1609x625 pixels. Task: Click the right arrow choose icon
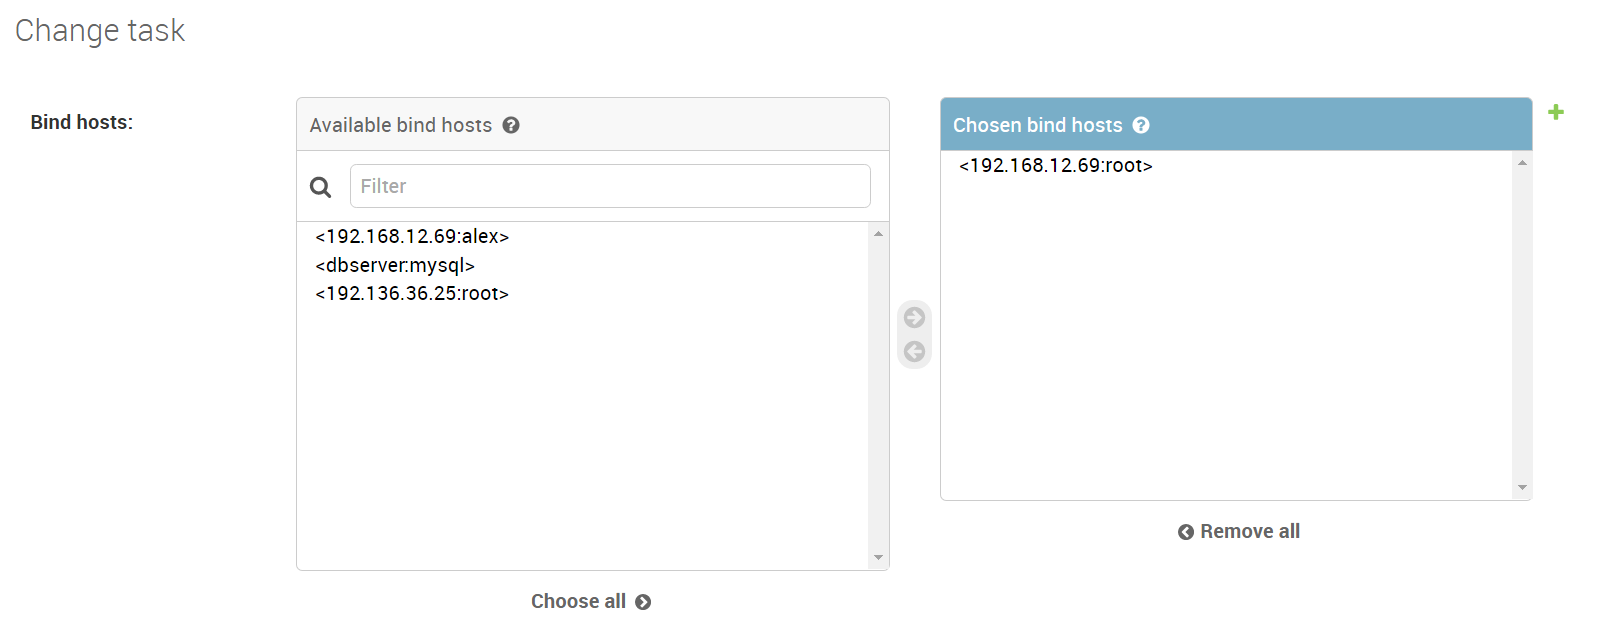click(x=914, y=317)
